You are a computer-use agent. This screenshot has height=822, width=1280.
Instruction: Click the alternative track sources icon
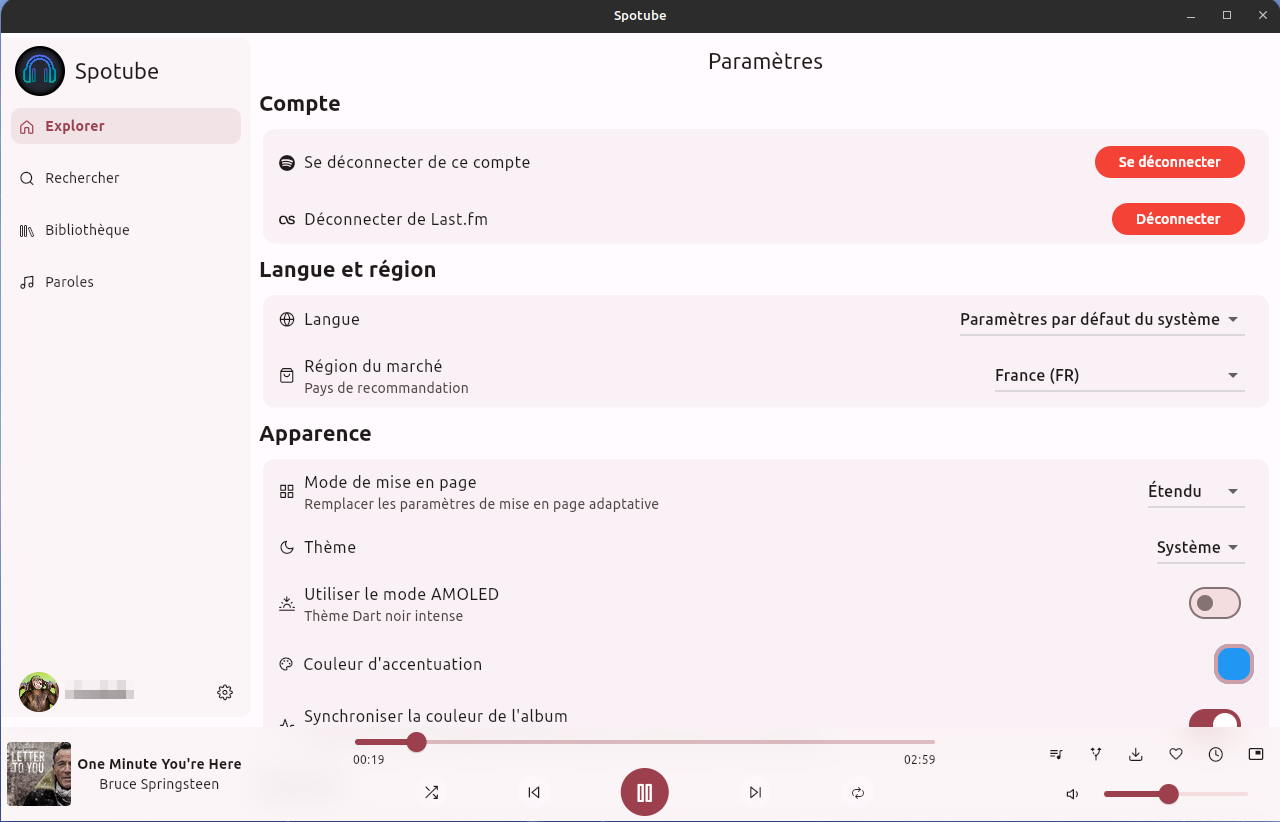[1096, 754]
